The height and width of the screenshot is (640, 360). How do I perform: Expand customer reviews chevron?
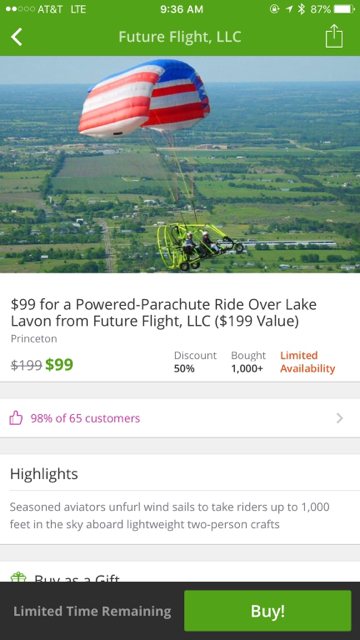pos(340,418)
